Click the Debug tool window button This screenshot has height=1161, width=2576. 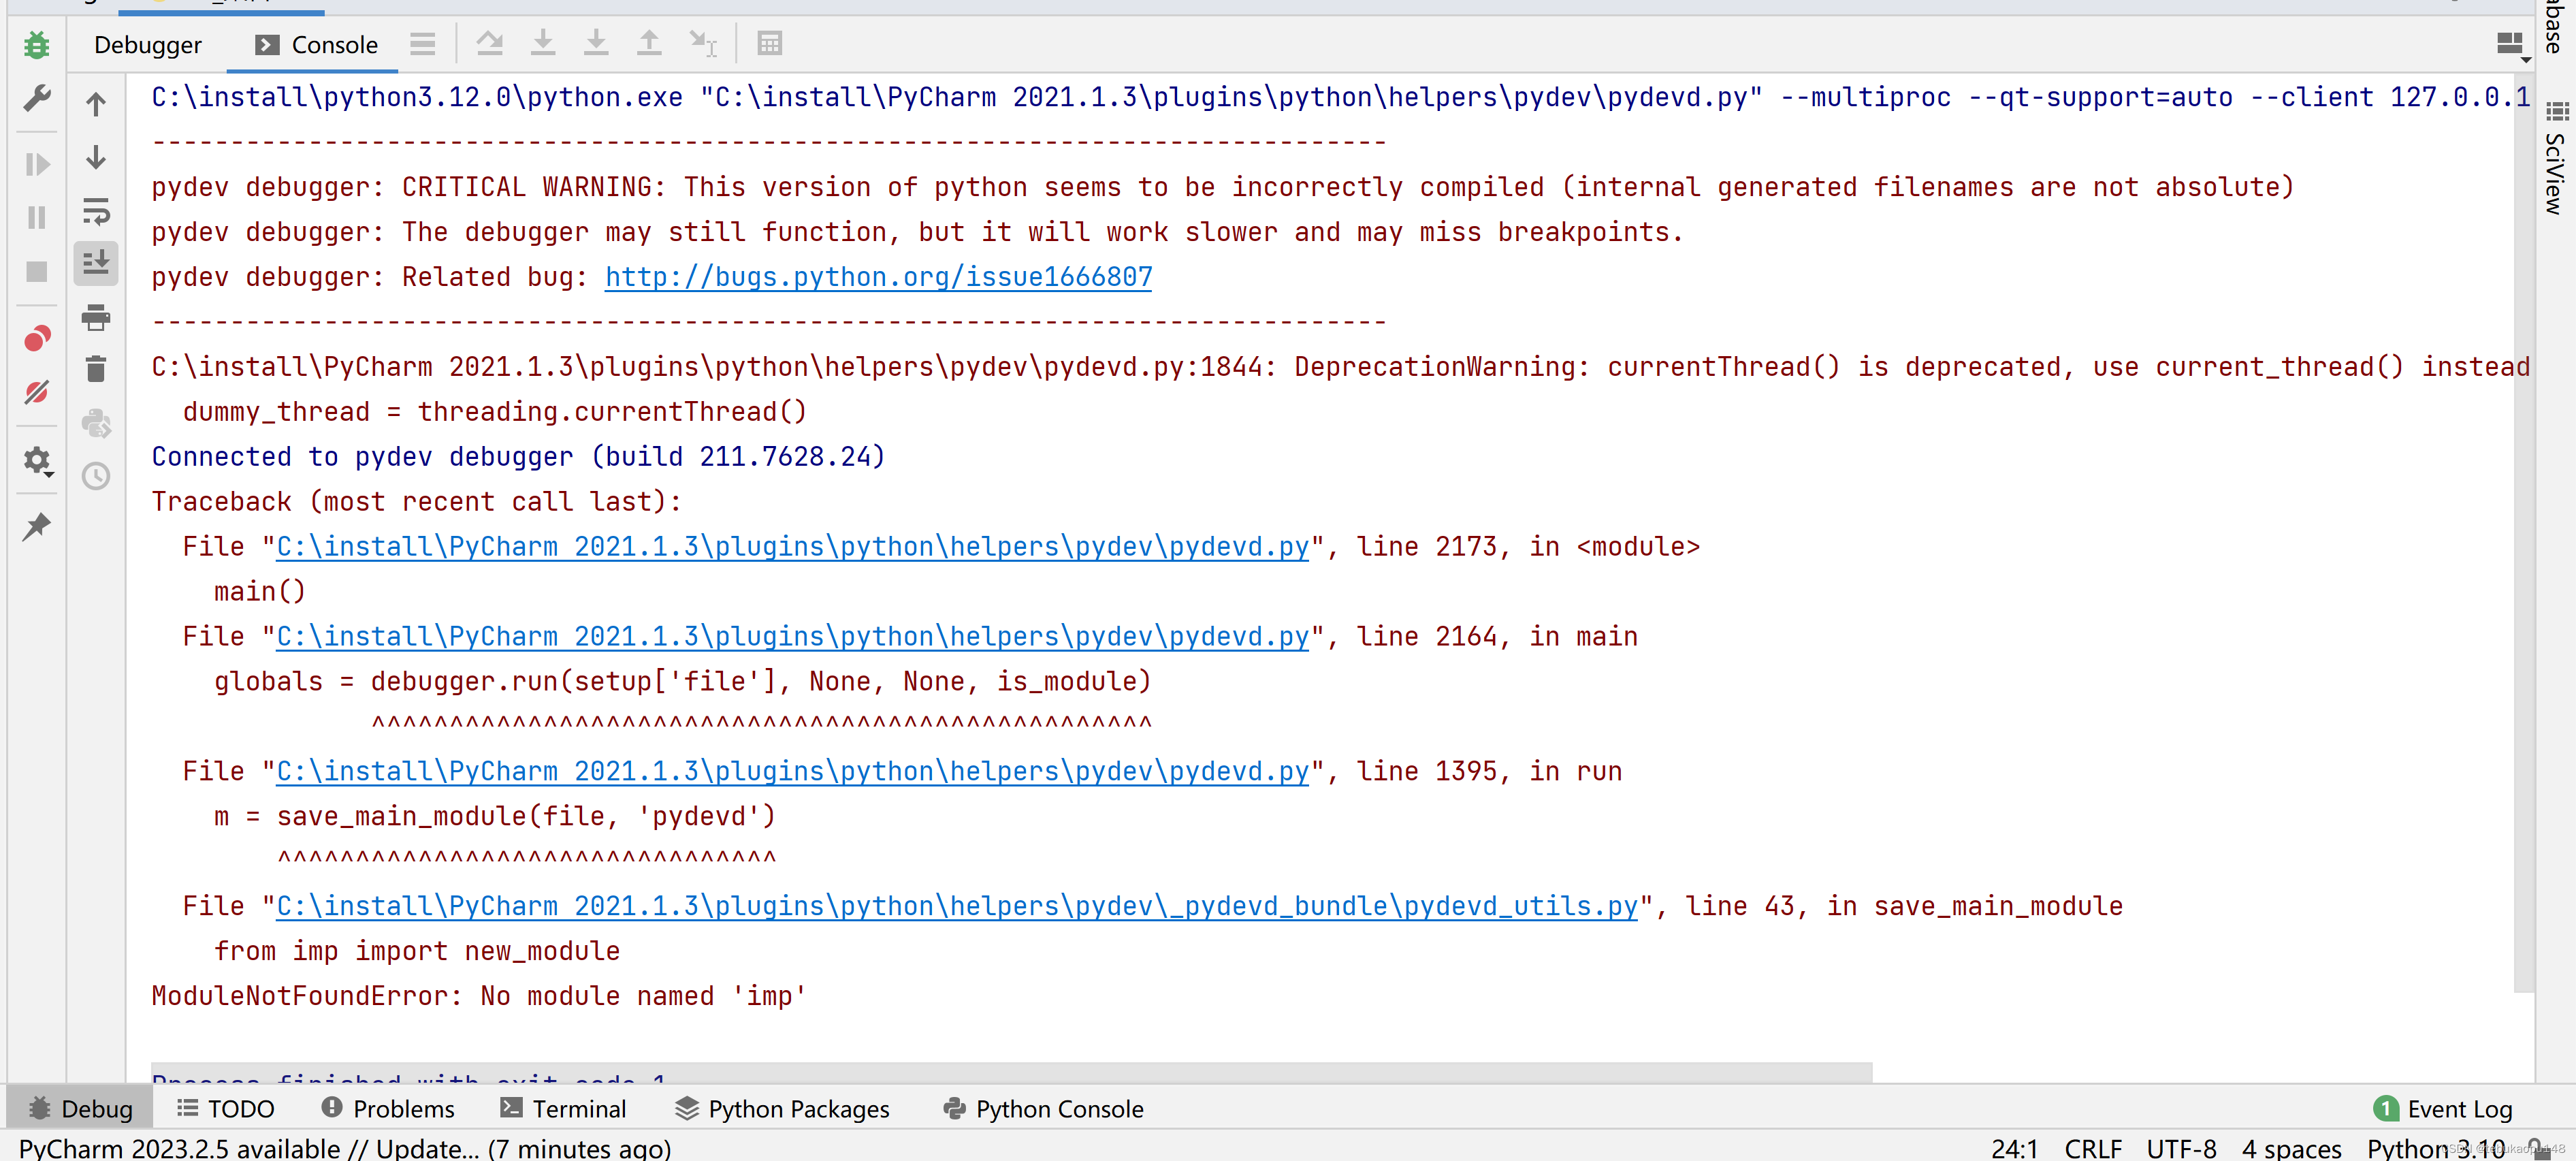pos(80,1108)
